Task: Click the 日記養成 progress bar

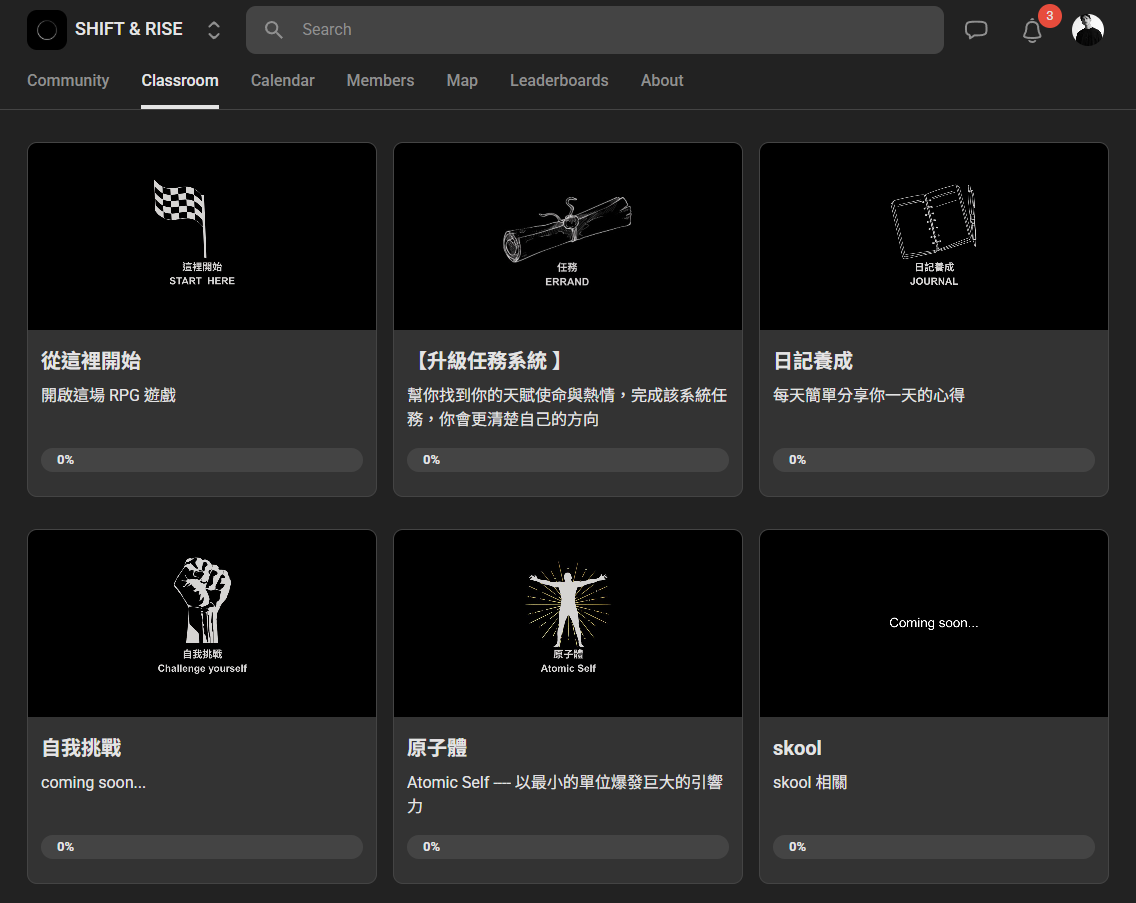Action: point(933,460)
